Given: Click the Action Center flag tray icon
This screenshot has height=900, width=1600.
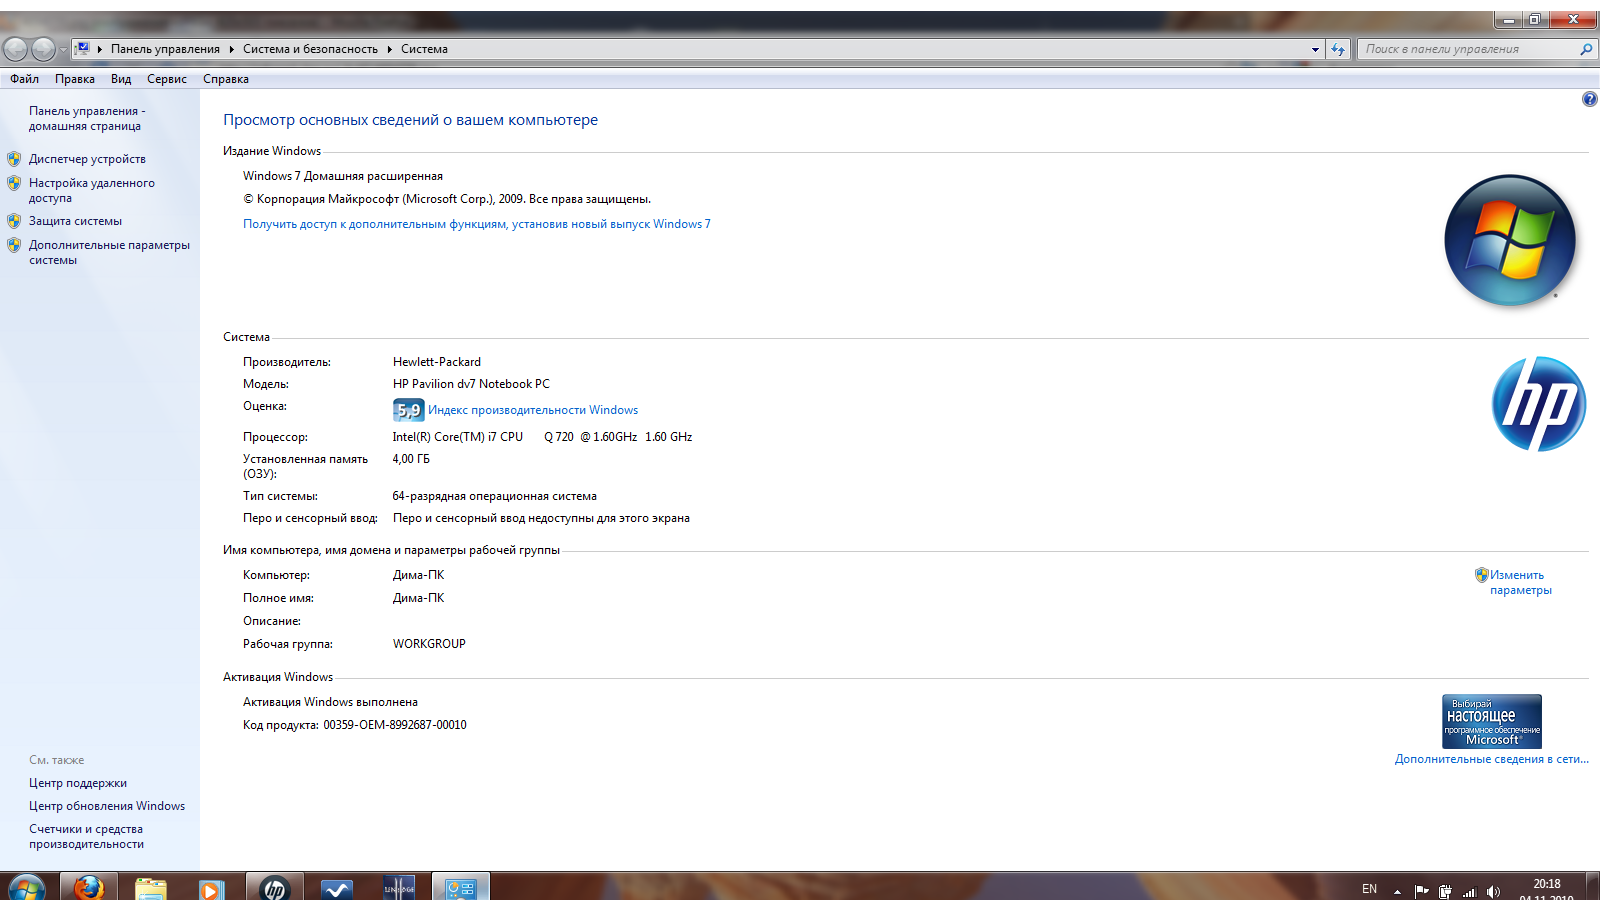Looking at the screenshot, I should coord(1421,891).
